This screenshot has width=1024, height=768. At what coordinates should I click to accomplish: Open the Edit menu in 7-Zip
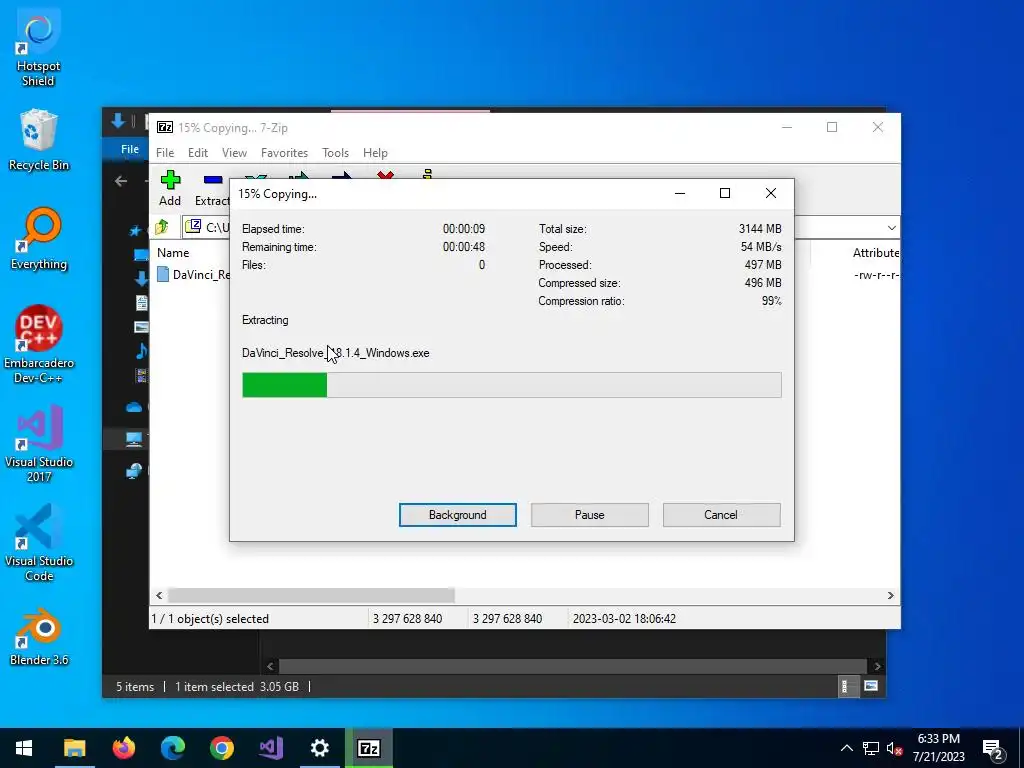(x=198, y=153)
